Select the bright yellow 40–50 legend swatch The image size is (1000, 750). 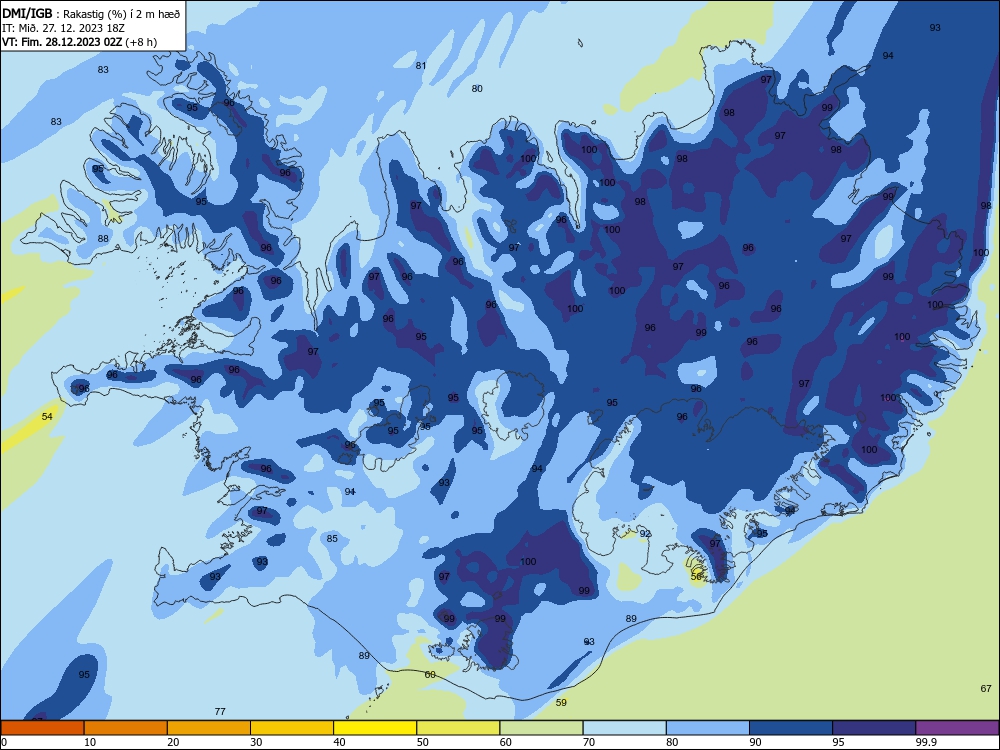tap(375, 728)
